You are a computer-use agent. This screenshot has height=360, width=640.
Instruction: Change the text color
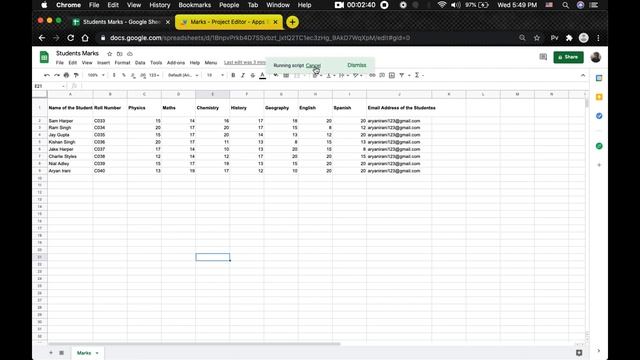click(262, 75)
